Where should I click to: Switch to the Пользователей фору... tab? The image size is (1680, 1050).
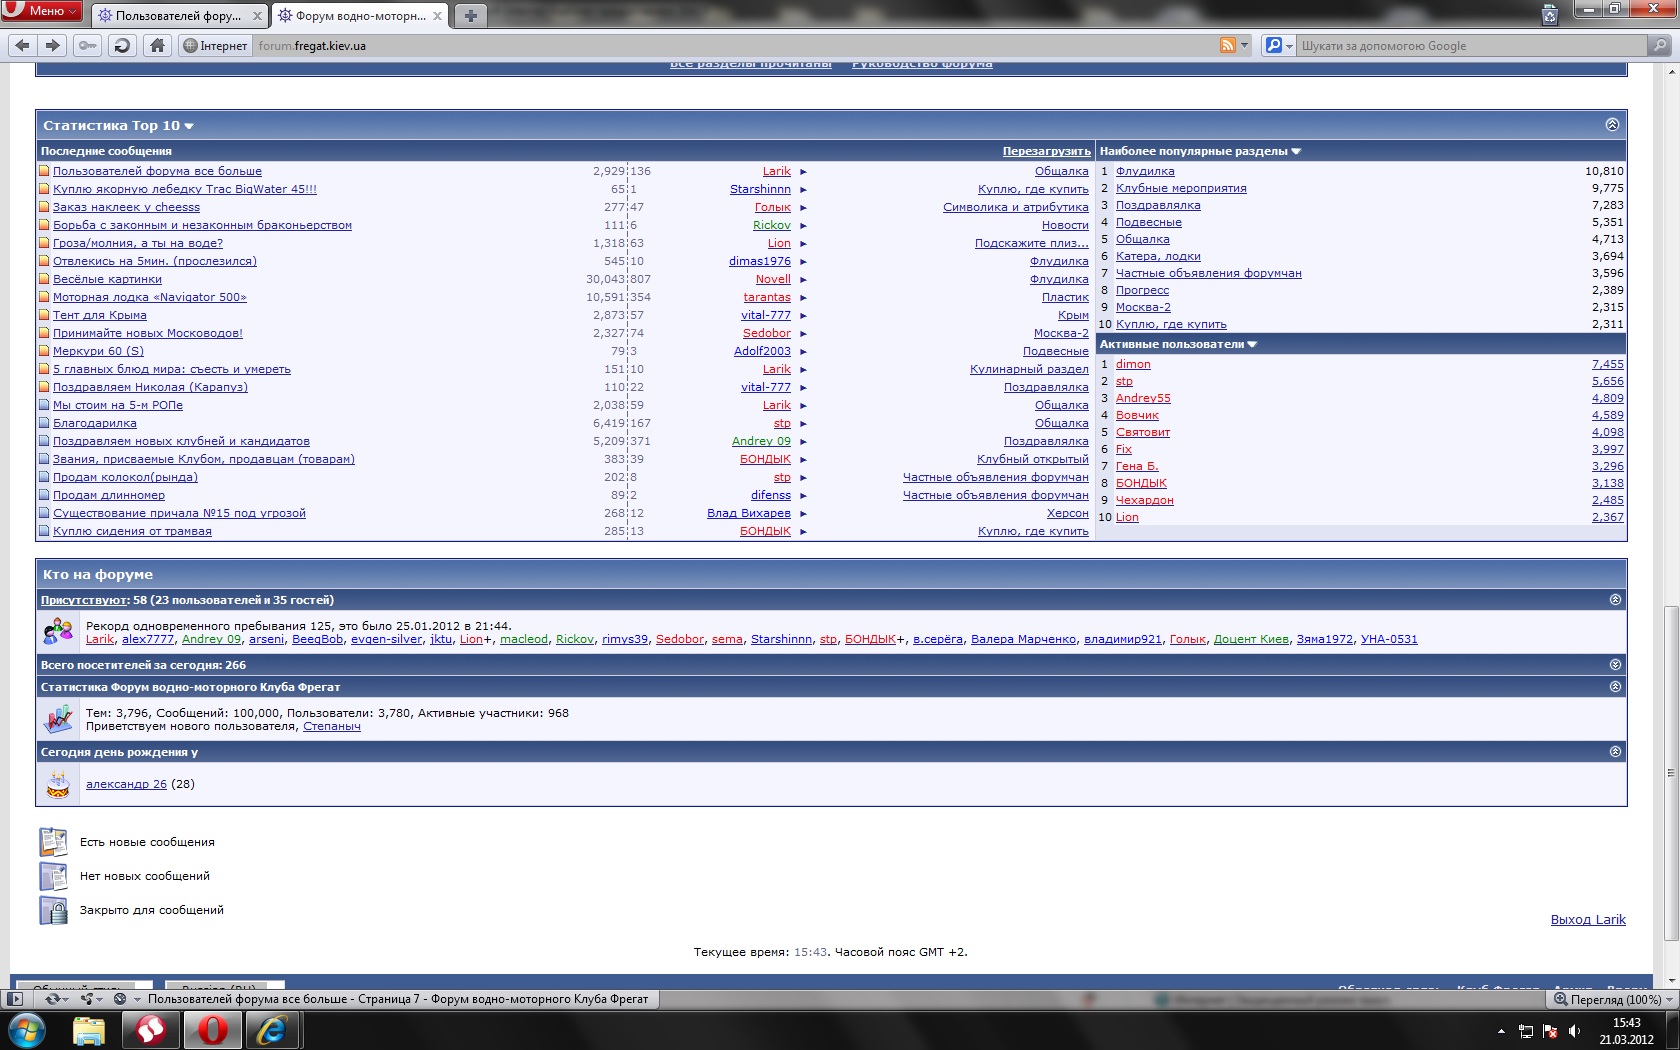click(178, 16)
